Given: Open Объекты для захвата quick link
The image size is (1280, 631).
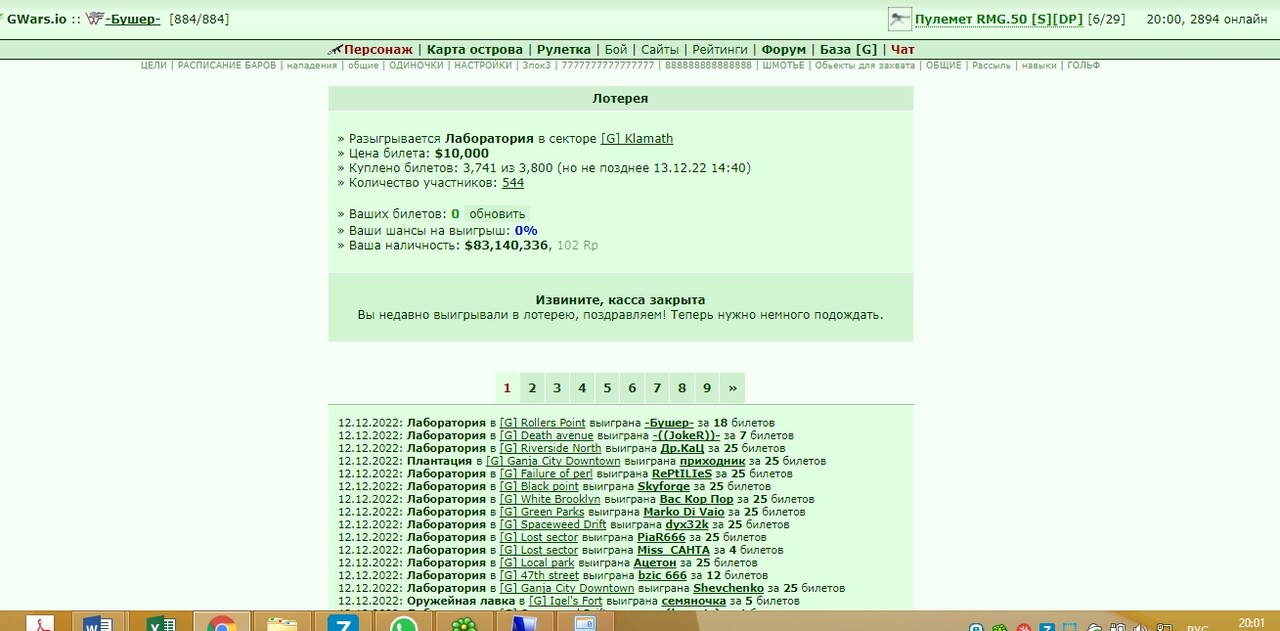Looking at the screenshot, I should tap(865, 65).
